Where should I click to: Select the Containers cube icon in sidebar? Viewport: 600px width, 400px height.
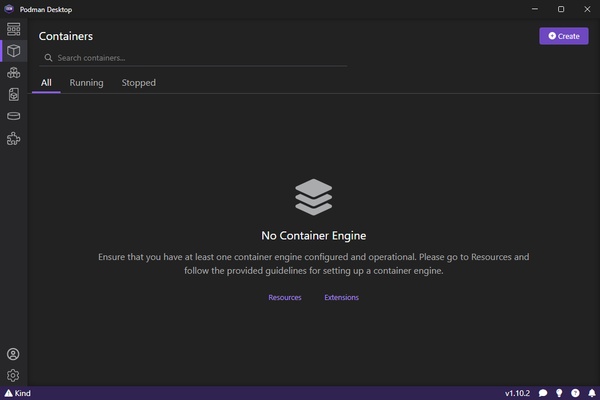tap(13, 51)
